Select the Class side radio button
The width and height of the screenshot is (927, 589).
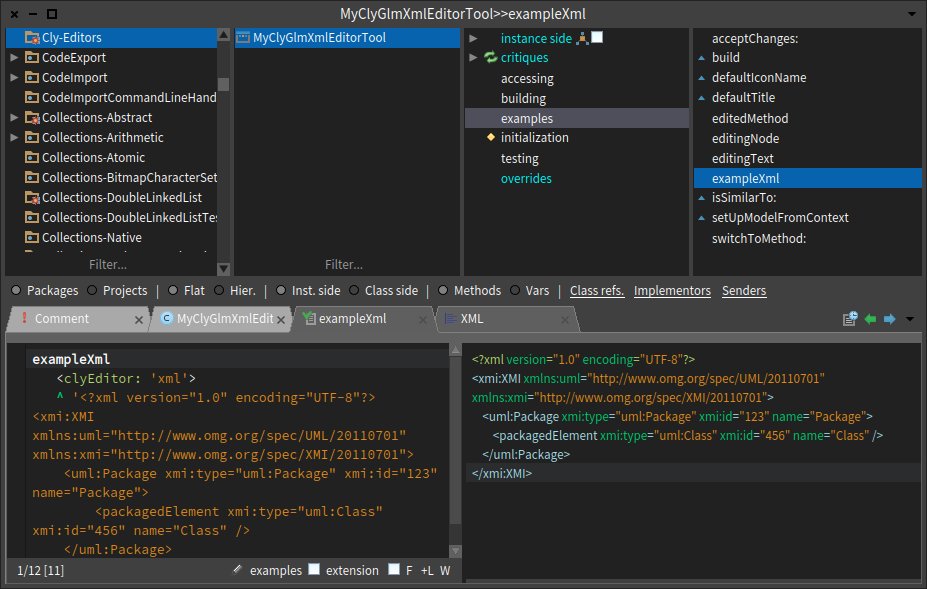tap(354, 291)
